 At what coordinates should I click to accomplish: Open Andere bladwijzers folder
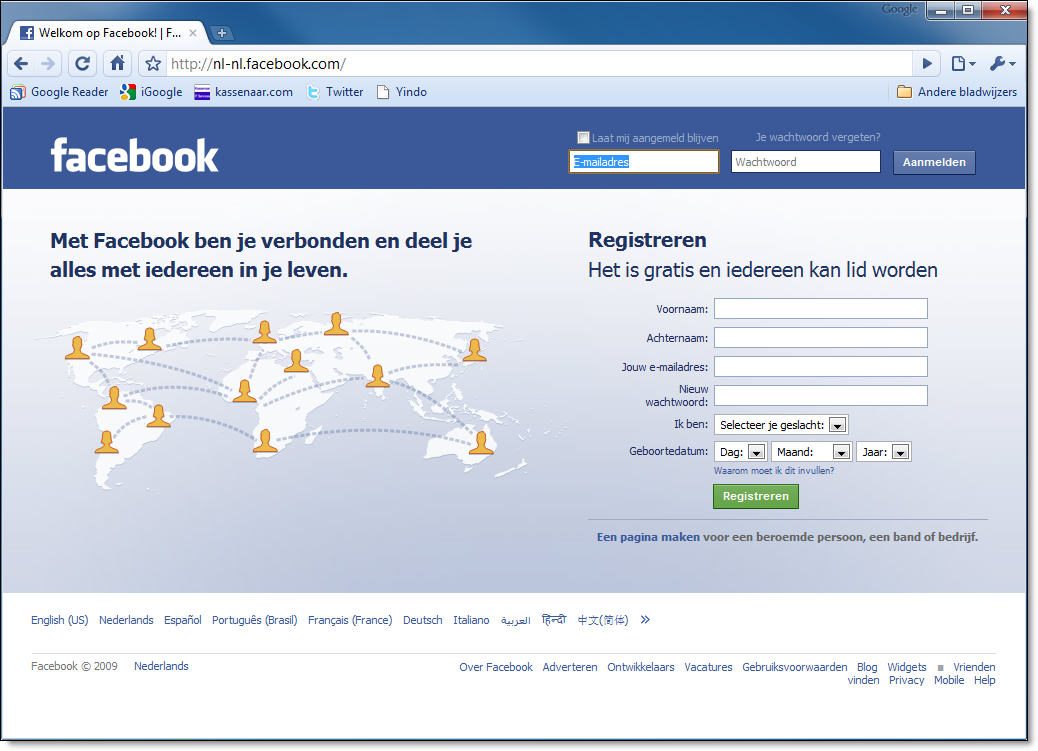pyautogui.click(x=957, y=92)
